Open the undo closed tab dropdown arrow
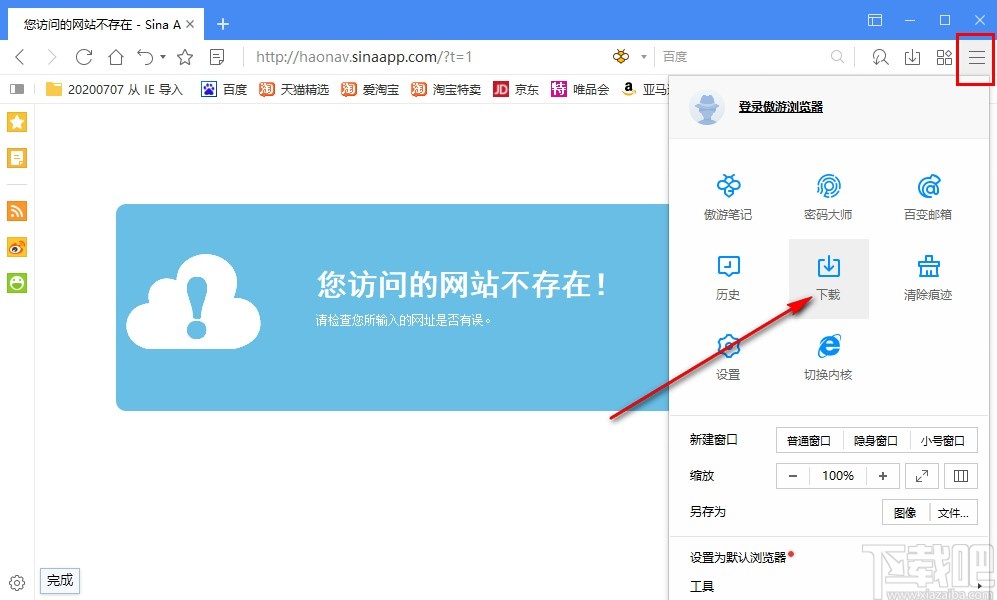997x600 pixels. tap(163, 57)
